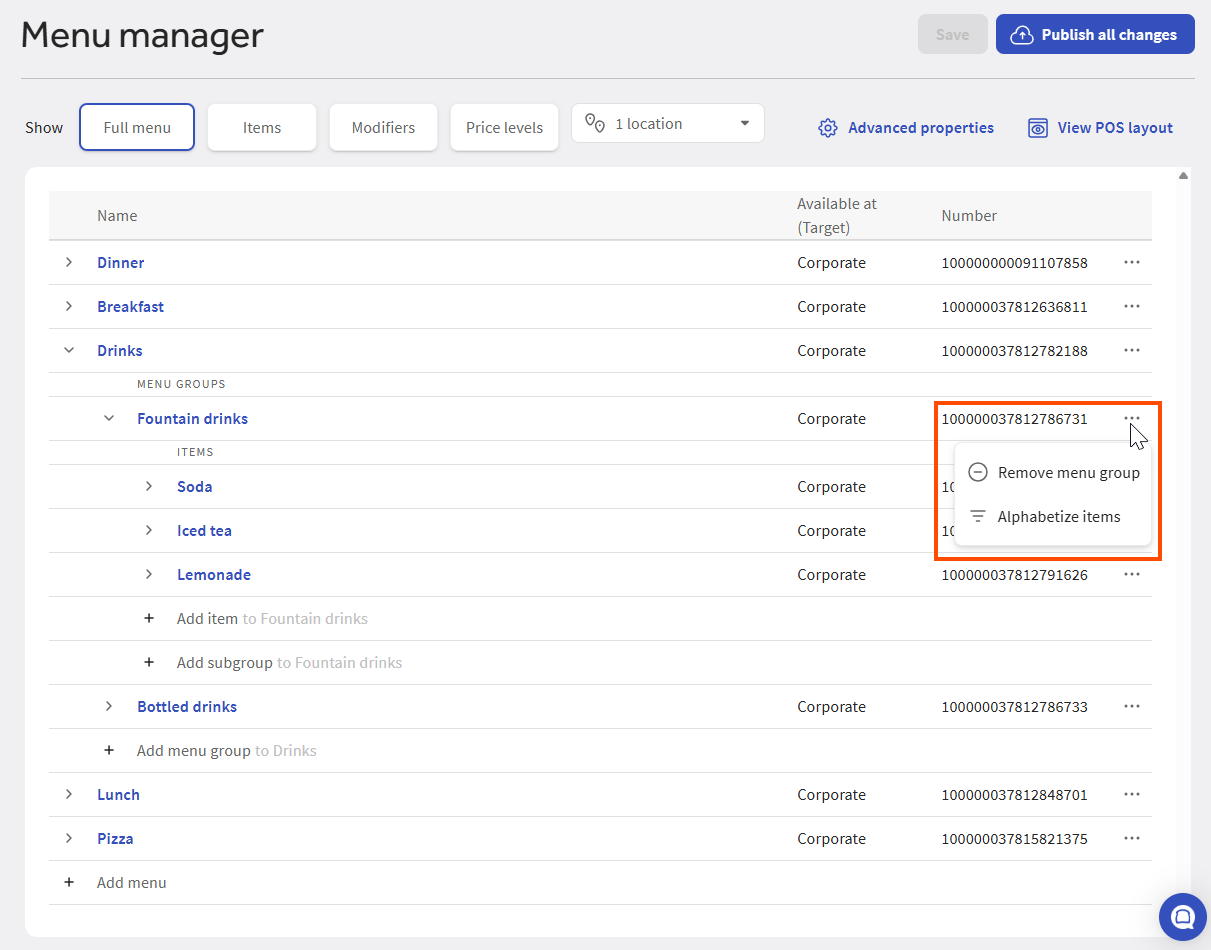
Task: Switch to the Price levels view
Action: 504,128
